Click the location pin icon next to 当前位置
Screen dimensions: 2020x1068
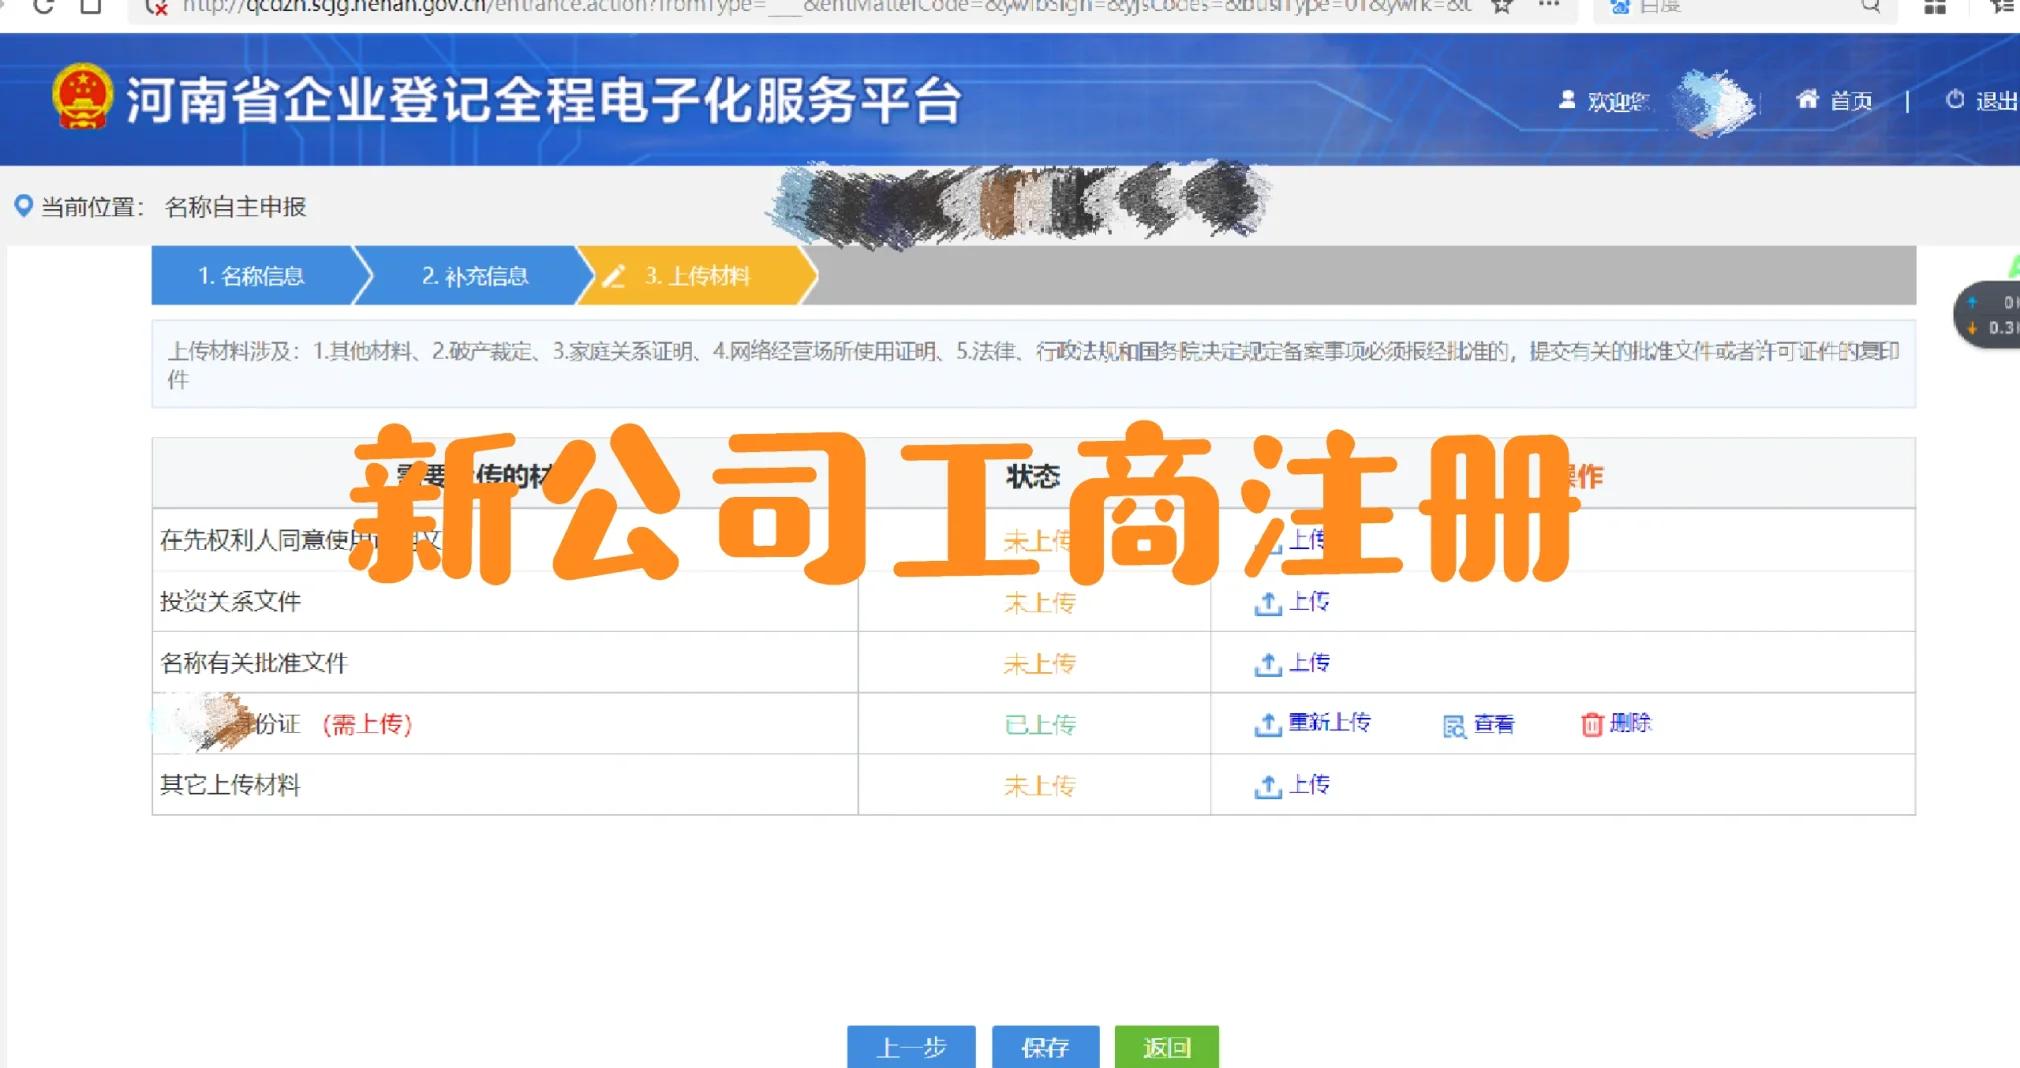point(24,206)
